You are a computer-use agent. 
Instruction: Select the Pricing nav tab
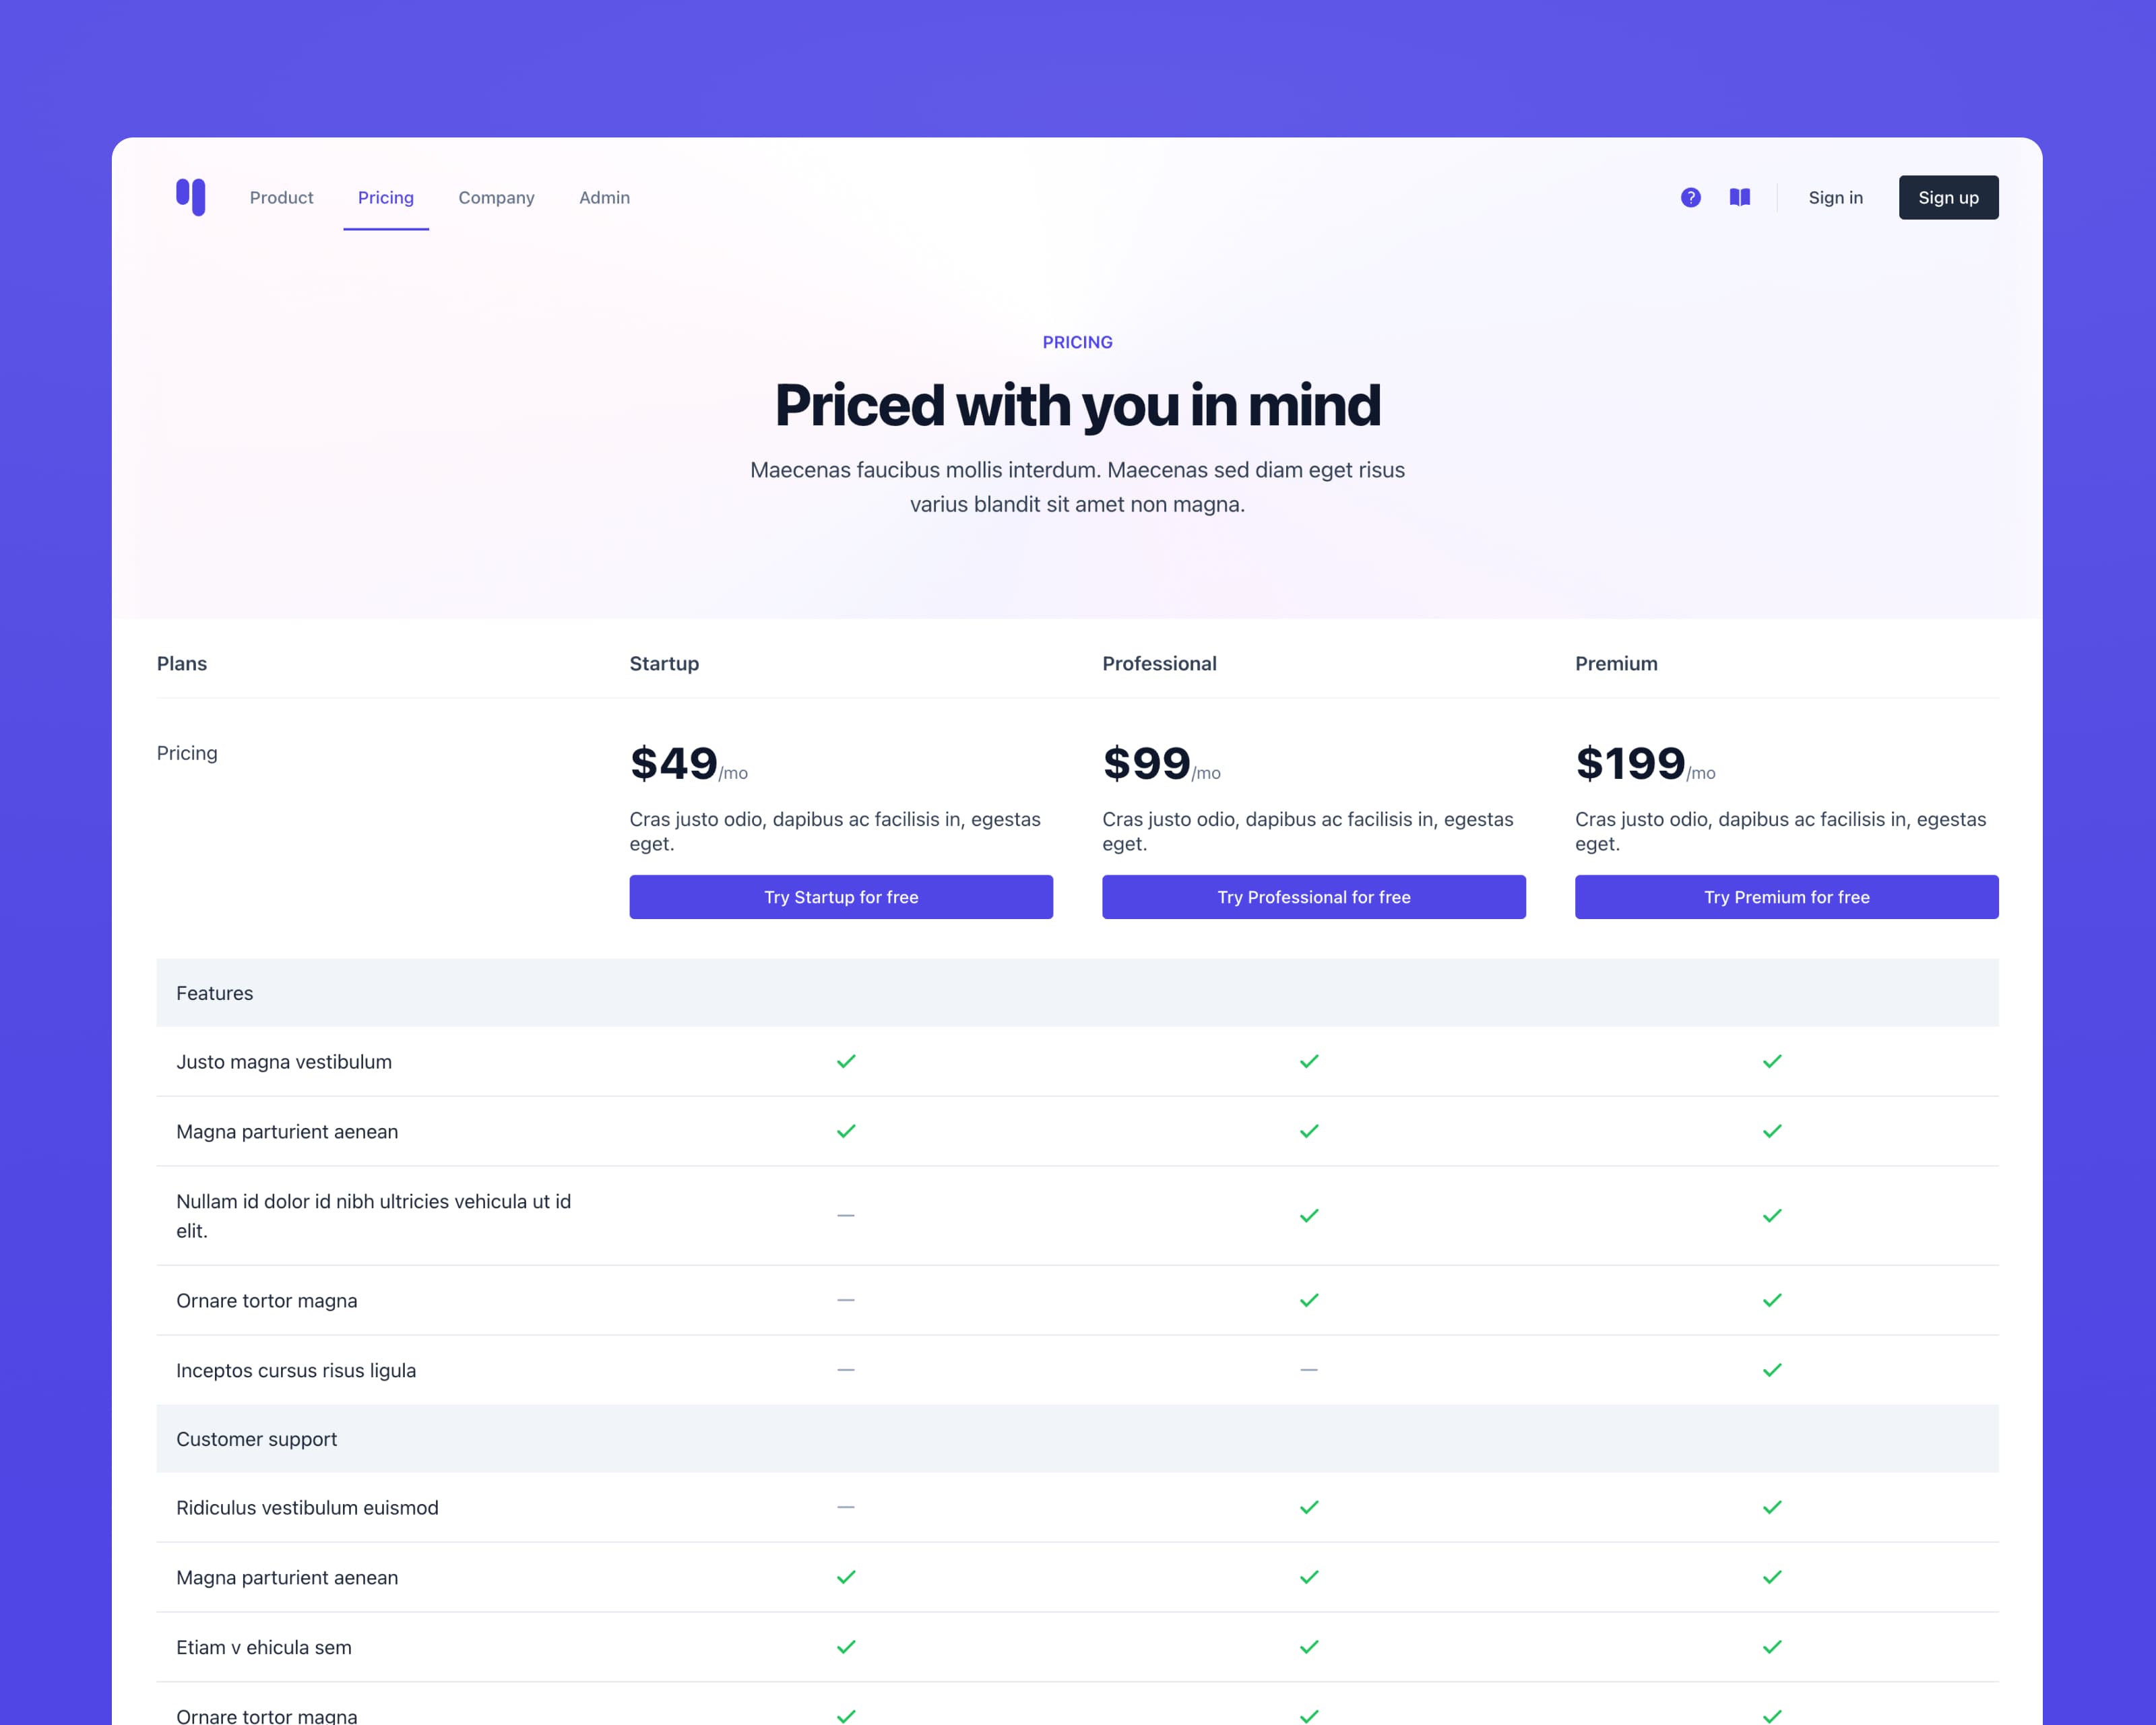pos(386,198)
